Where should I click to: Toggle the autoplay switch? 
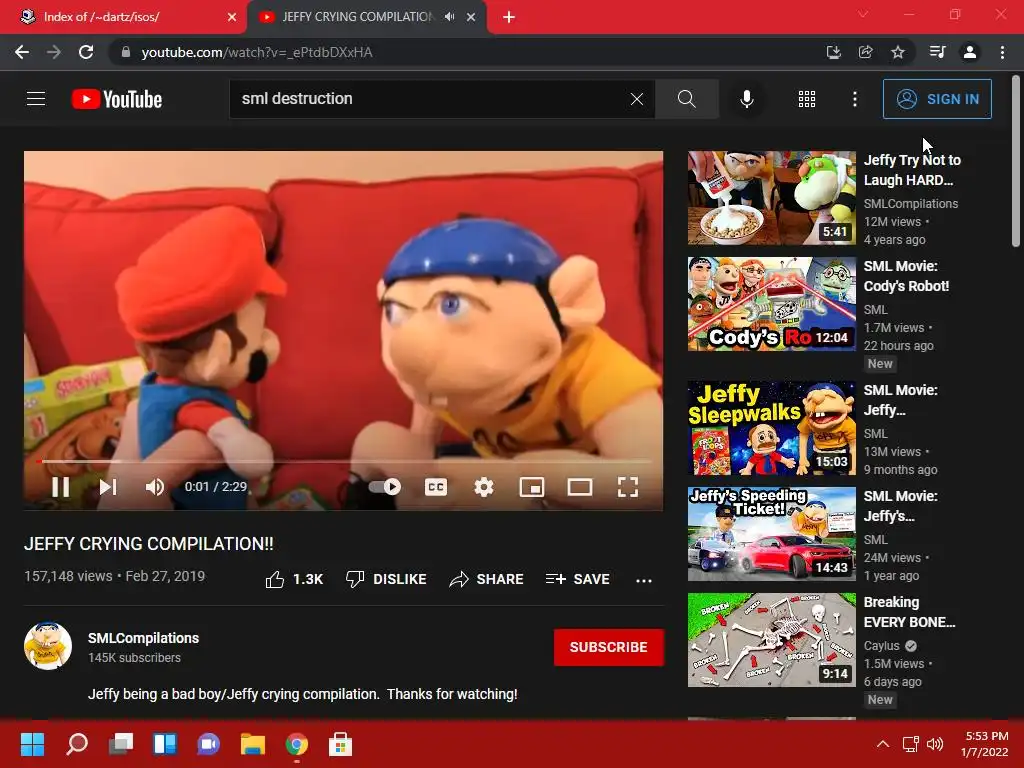click(x=385, y=487)
